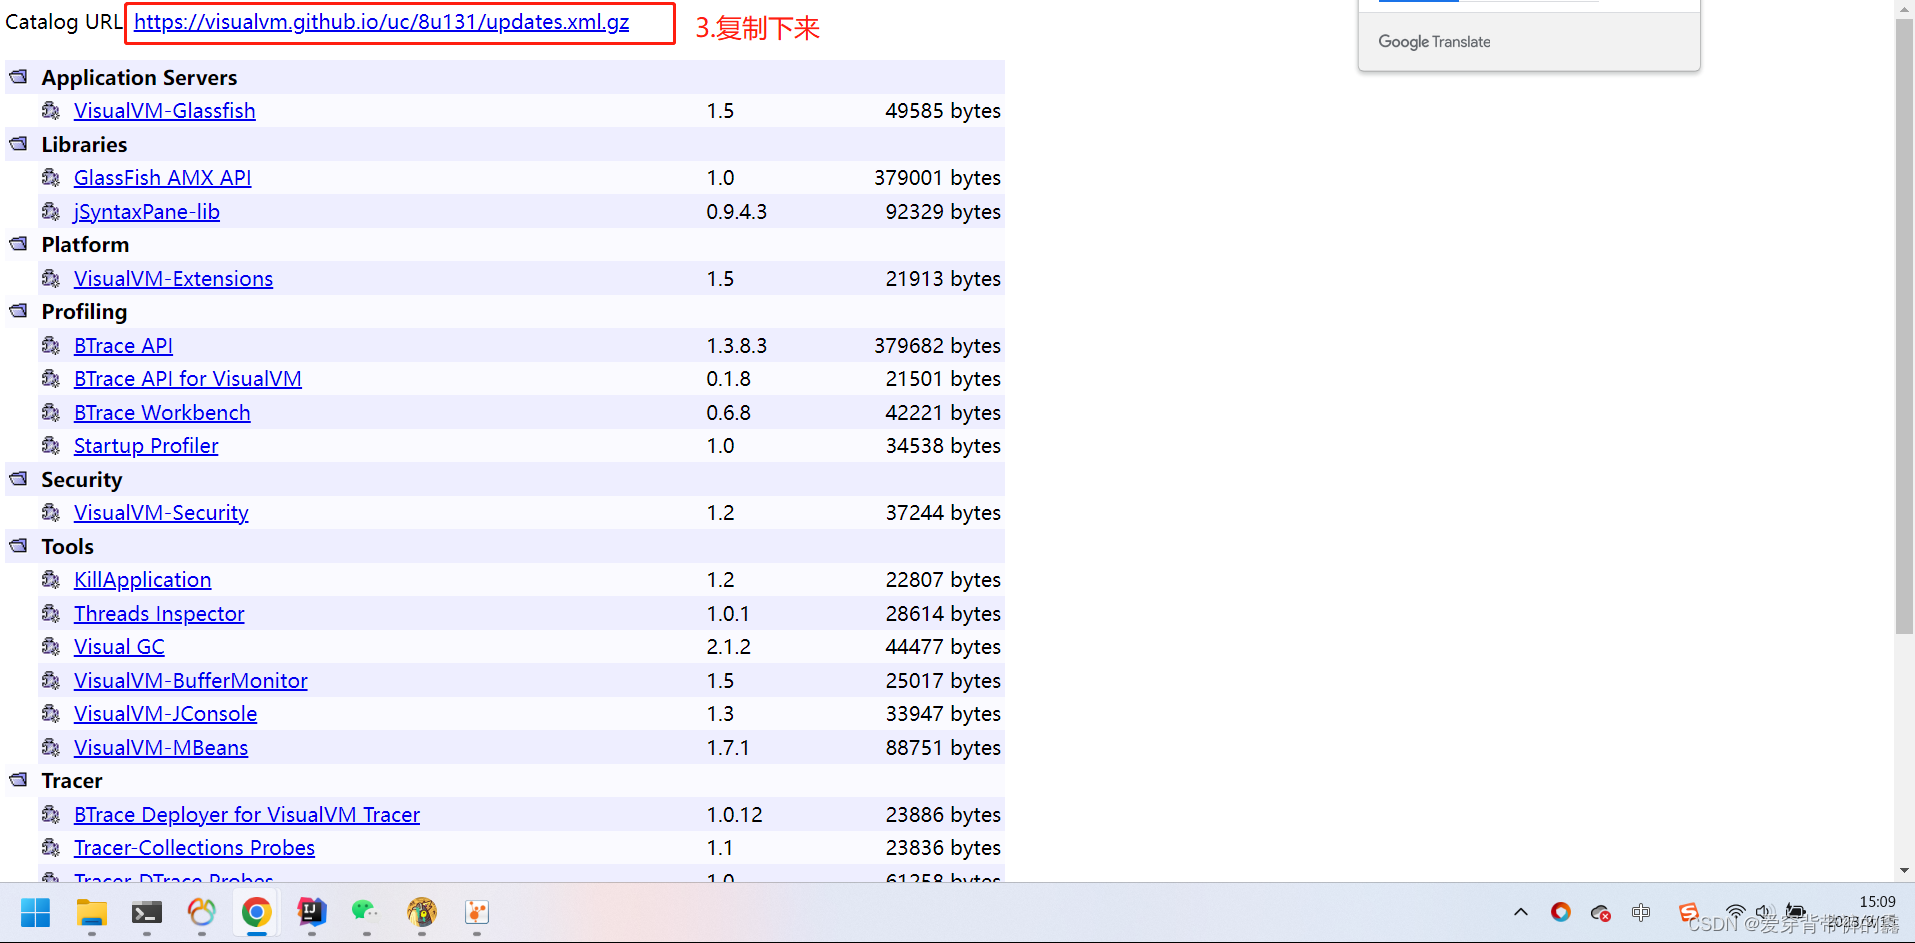Open the BTrace API for VisualVM link
This screenshot has width=1915, height=943.
click(188, 379)
